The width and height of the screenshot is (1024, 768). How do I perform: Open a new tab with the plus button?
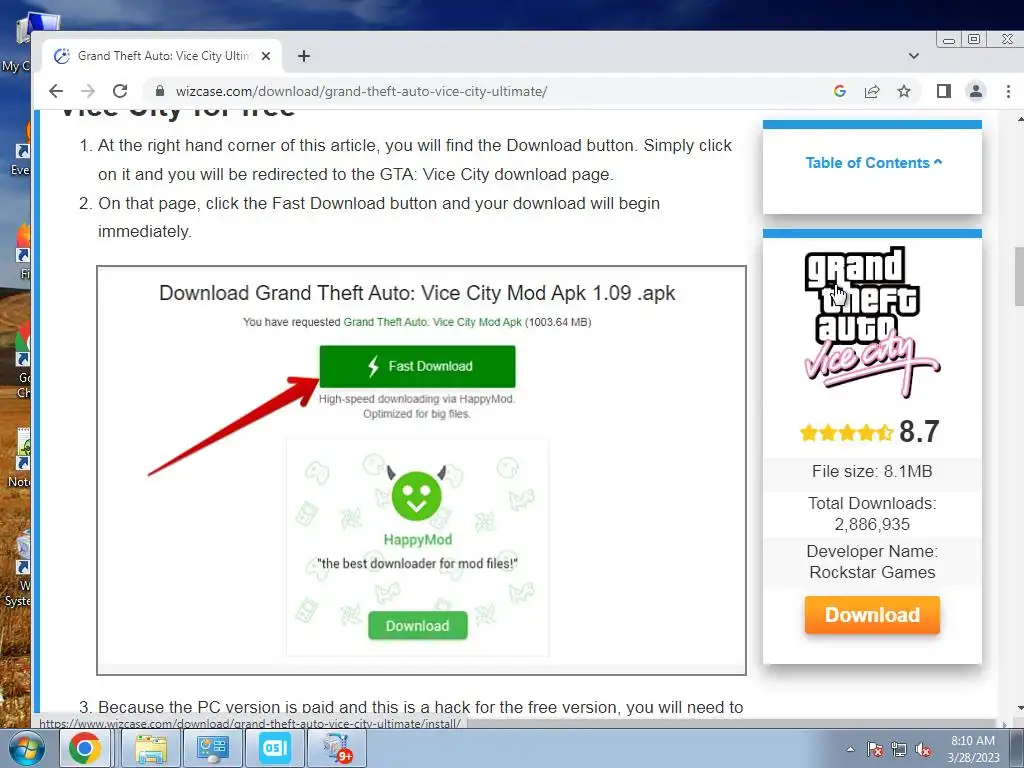point(304,56)
